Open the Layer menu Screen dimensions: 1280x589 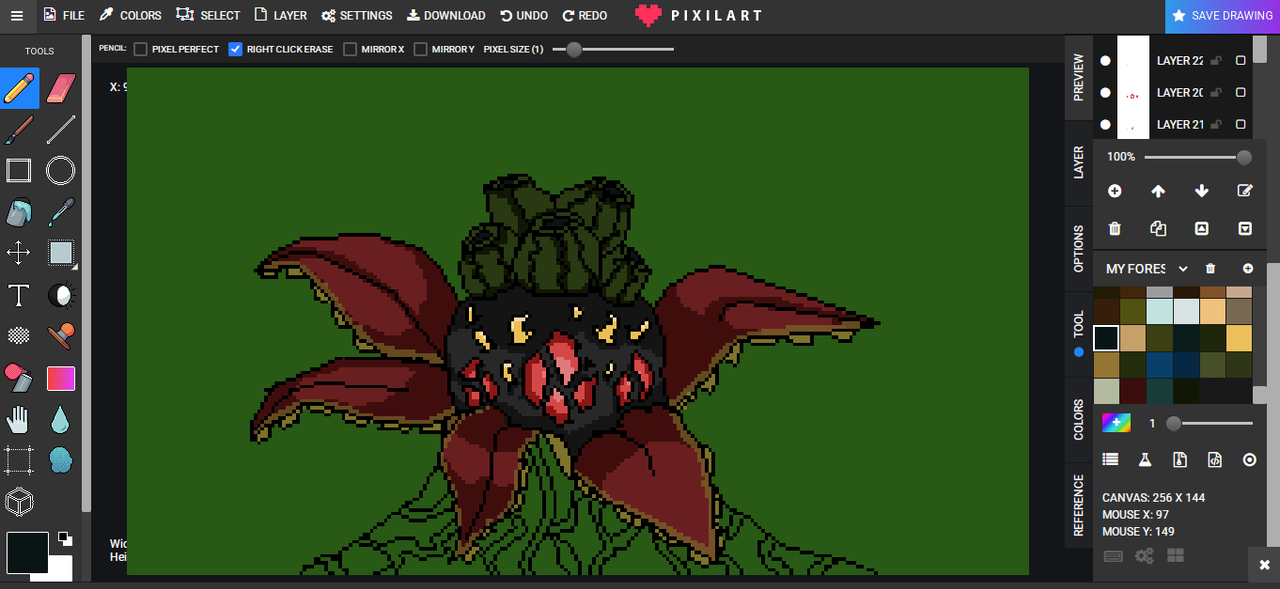pos(280,16)
